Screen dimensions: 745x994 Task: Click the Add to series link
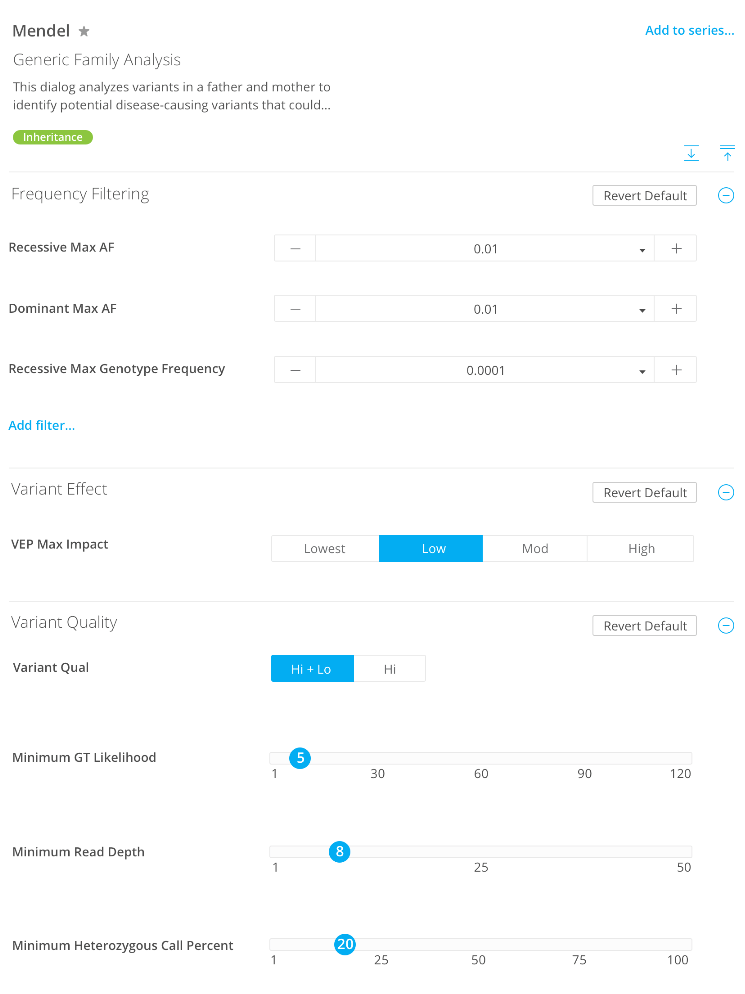[x=689, y=31]
